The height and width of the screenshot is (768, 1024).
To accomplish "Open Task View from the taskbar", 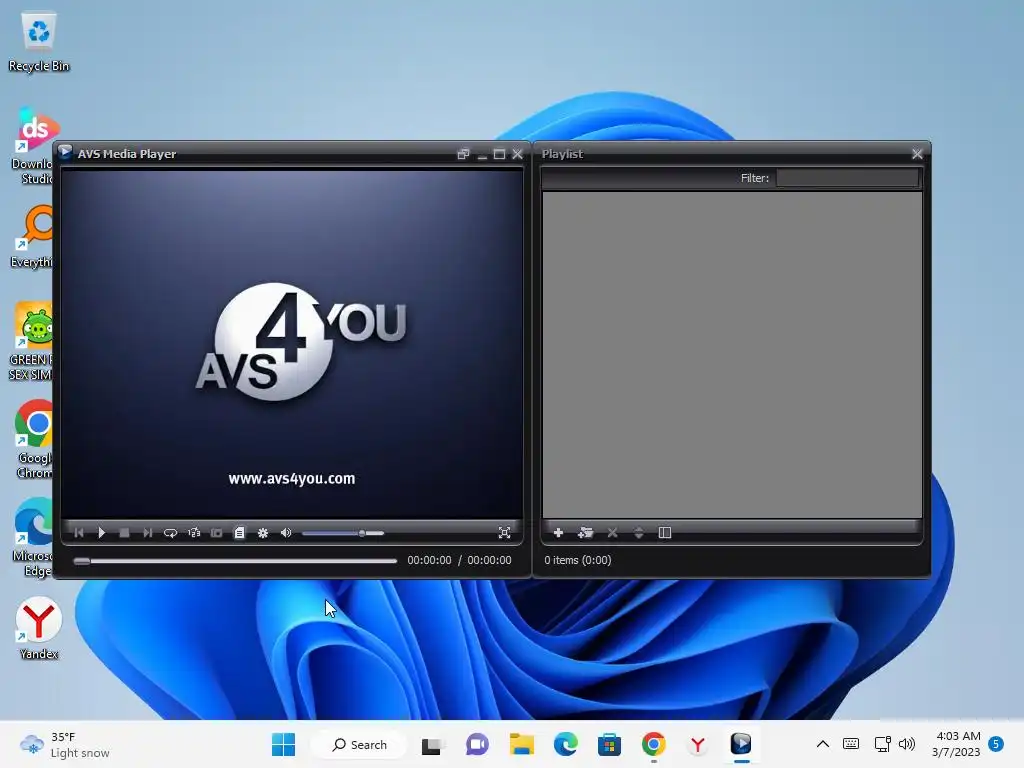I will click(432, 744).
